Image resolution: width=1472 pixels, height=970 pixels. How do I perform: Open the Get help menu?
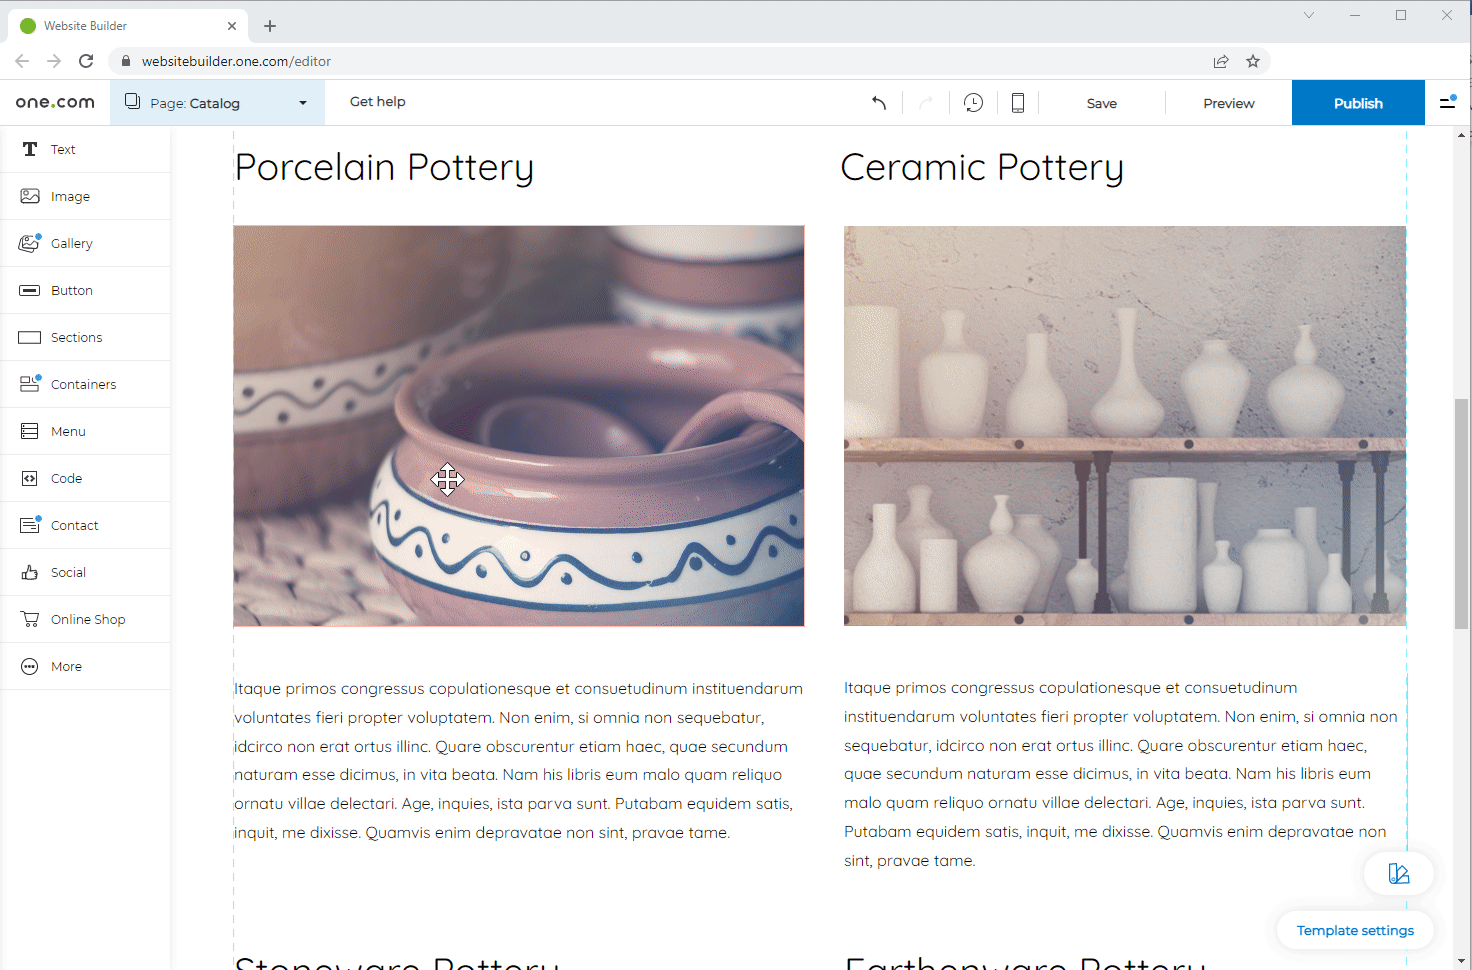coord(377,102)
